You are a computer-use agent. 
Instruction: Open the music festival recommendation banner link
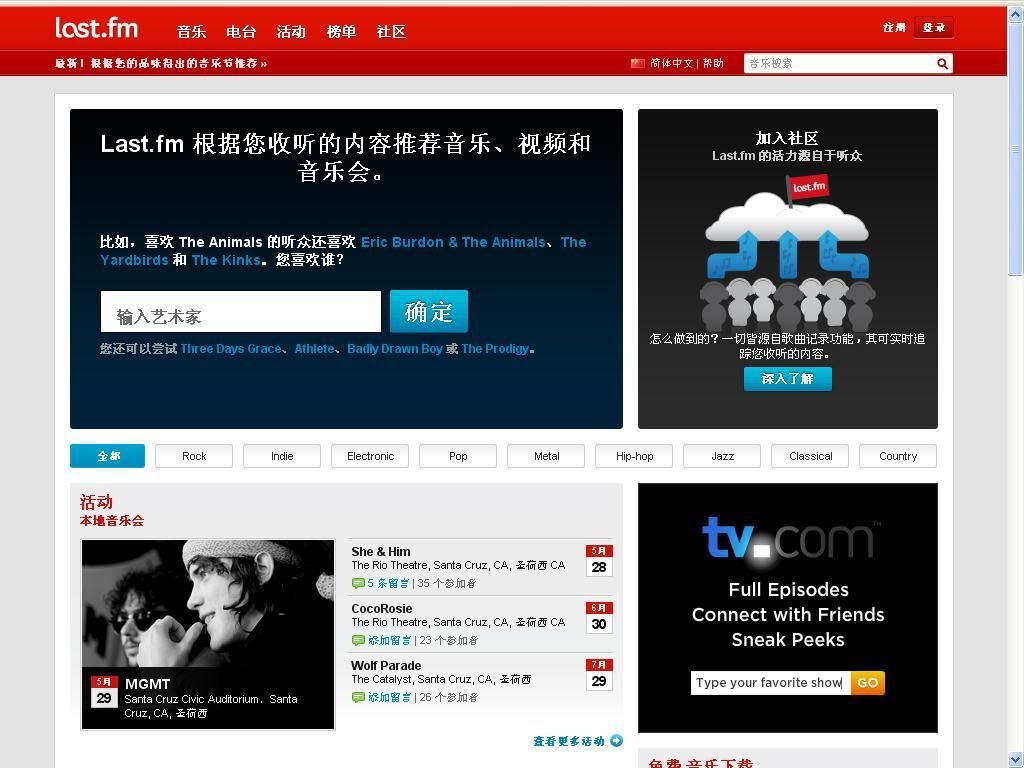[x=161, y=63]
